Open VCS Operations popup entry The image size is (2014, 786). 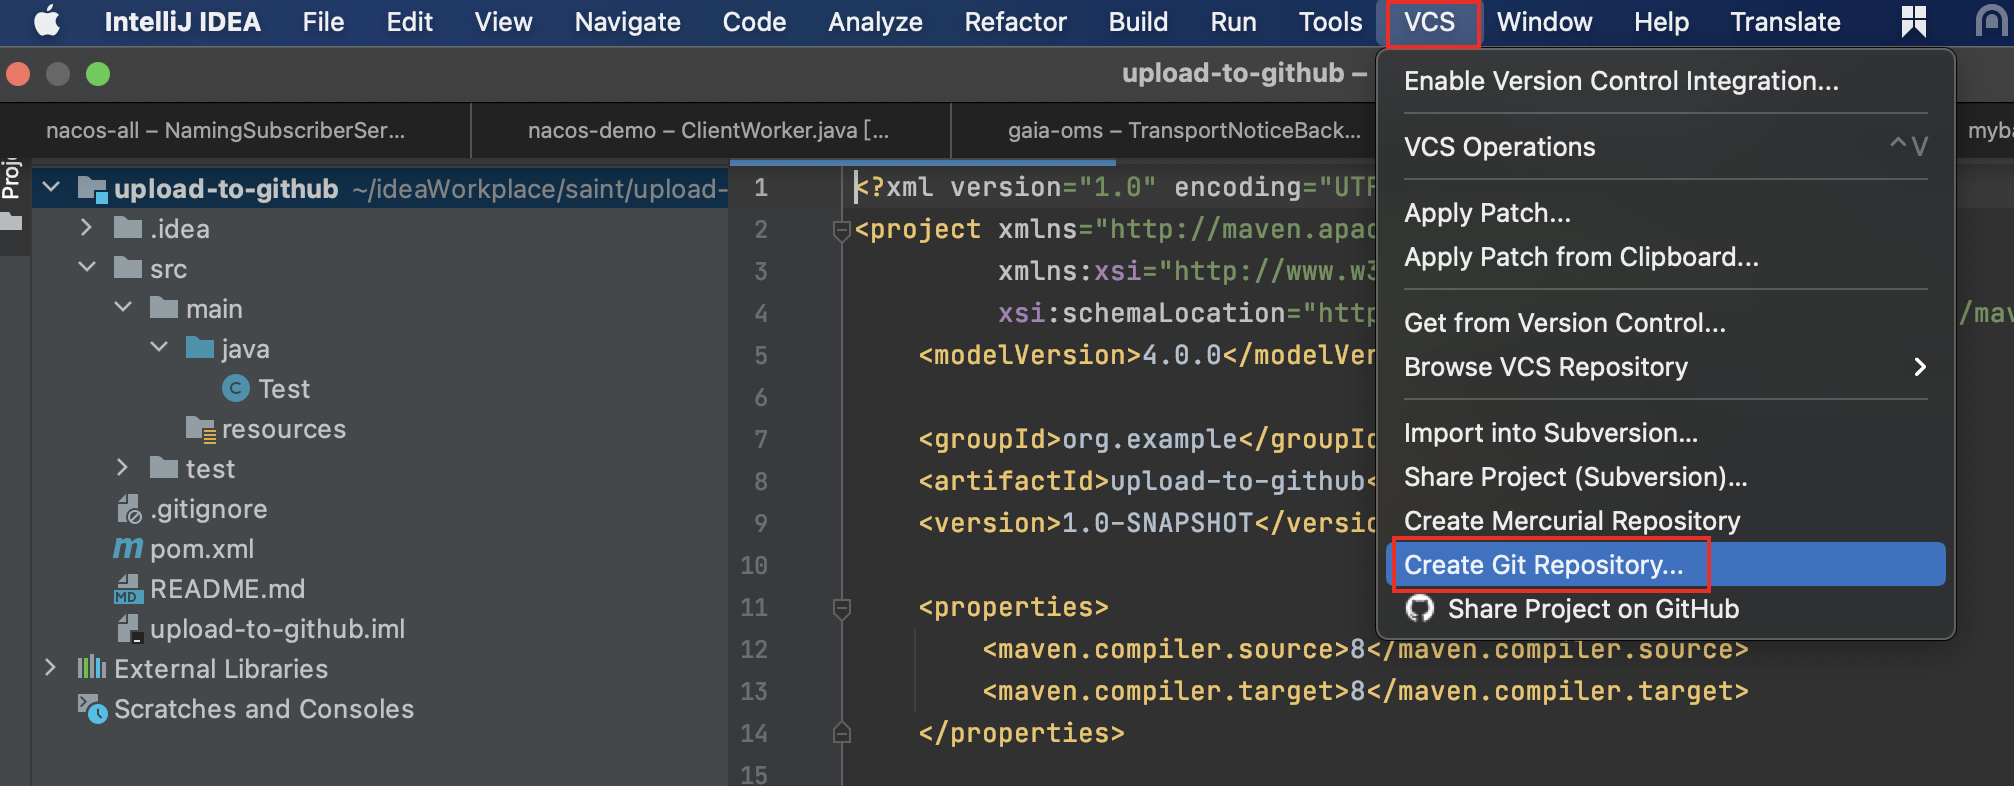pos(1666,147)
